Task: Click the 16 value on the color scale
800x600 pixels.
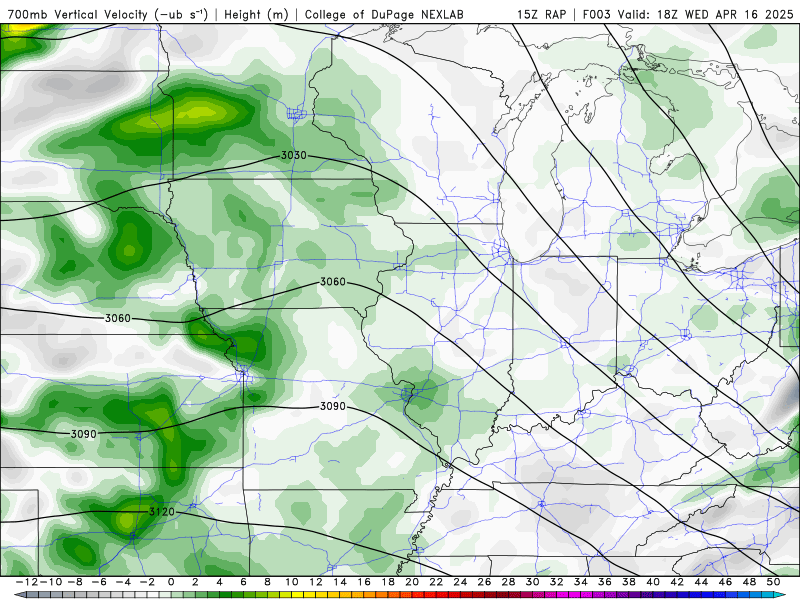Action: 364,582
